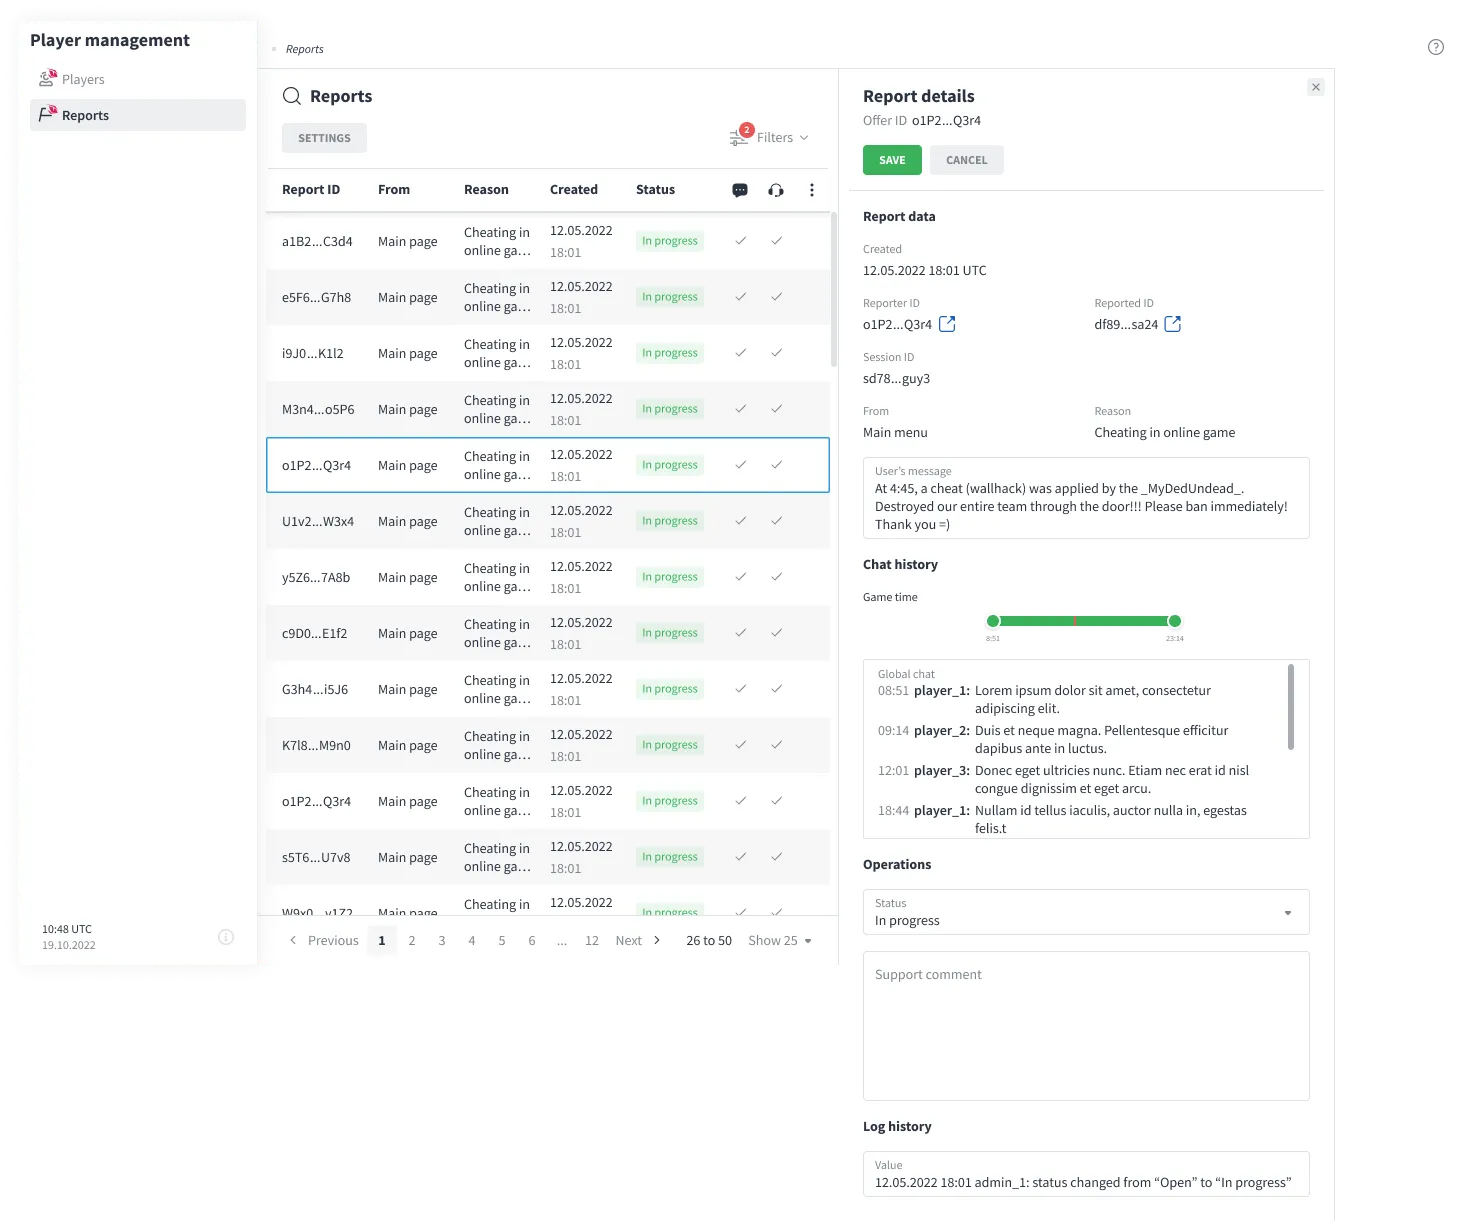This screenshot has height=1221, width=1458.
Task: Click chat checkmark in row U1v2...W3x4
Action: 740,521
